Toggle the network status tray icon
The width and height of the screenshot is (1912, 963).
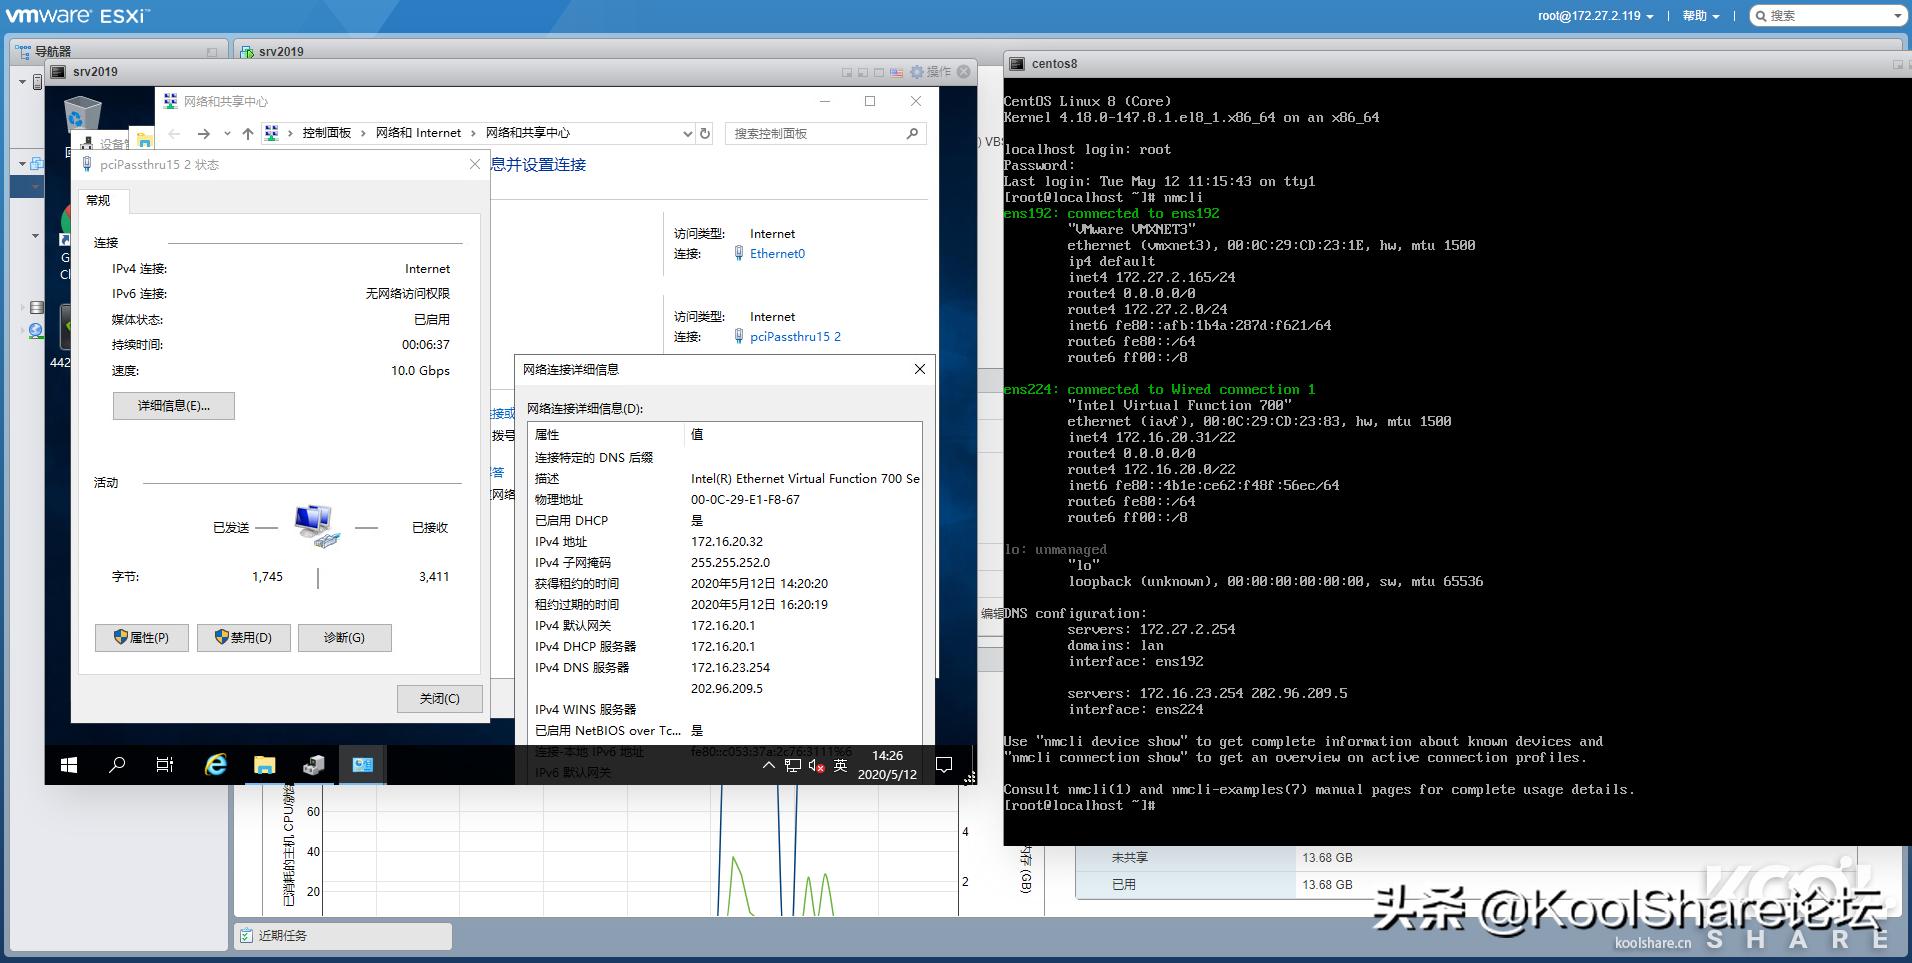click(793, 764)
